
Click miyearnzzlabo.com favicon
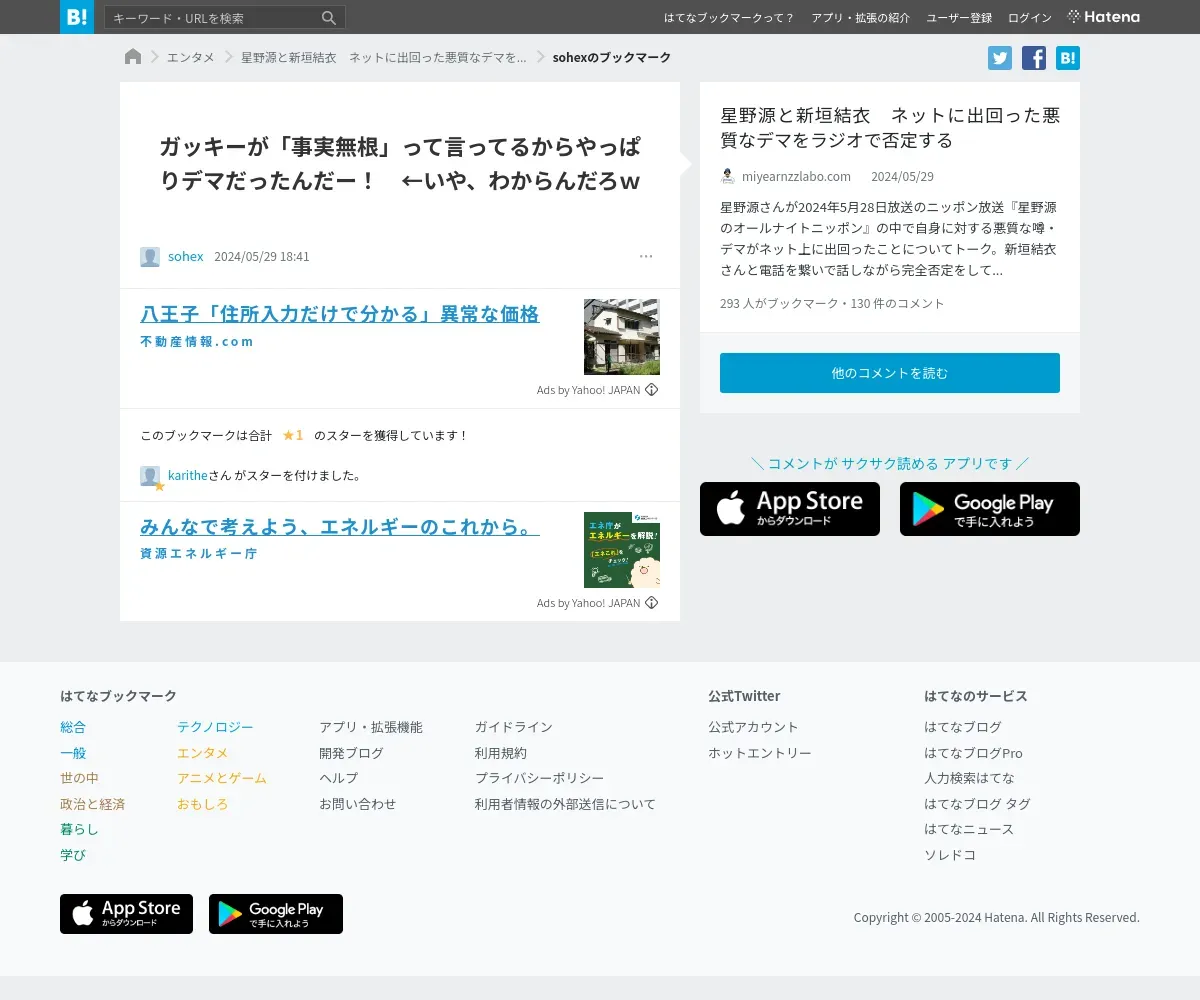[x=728, y=177]
